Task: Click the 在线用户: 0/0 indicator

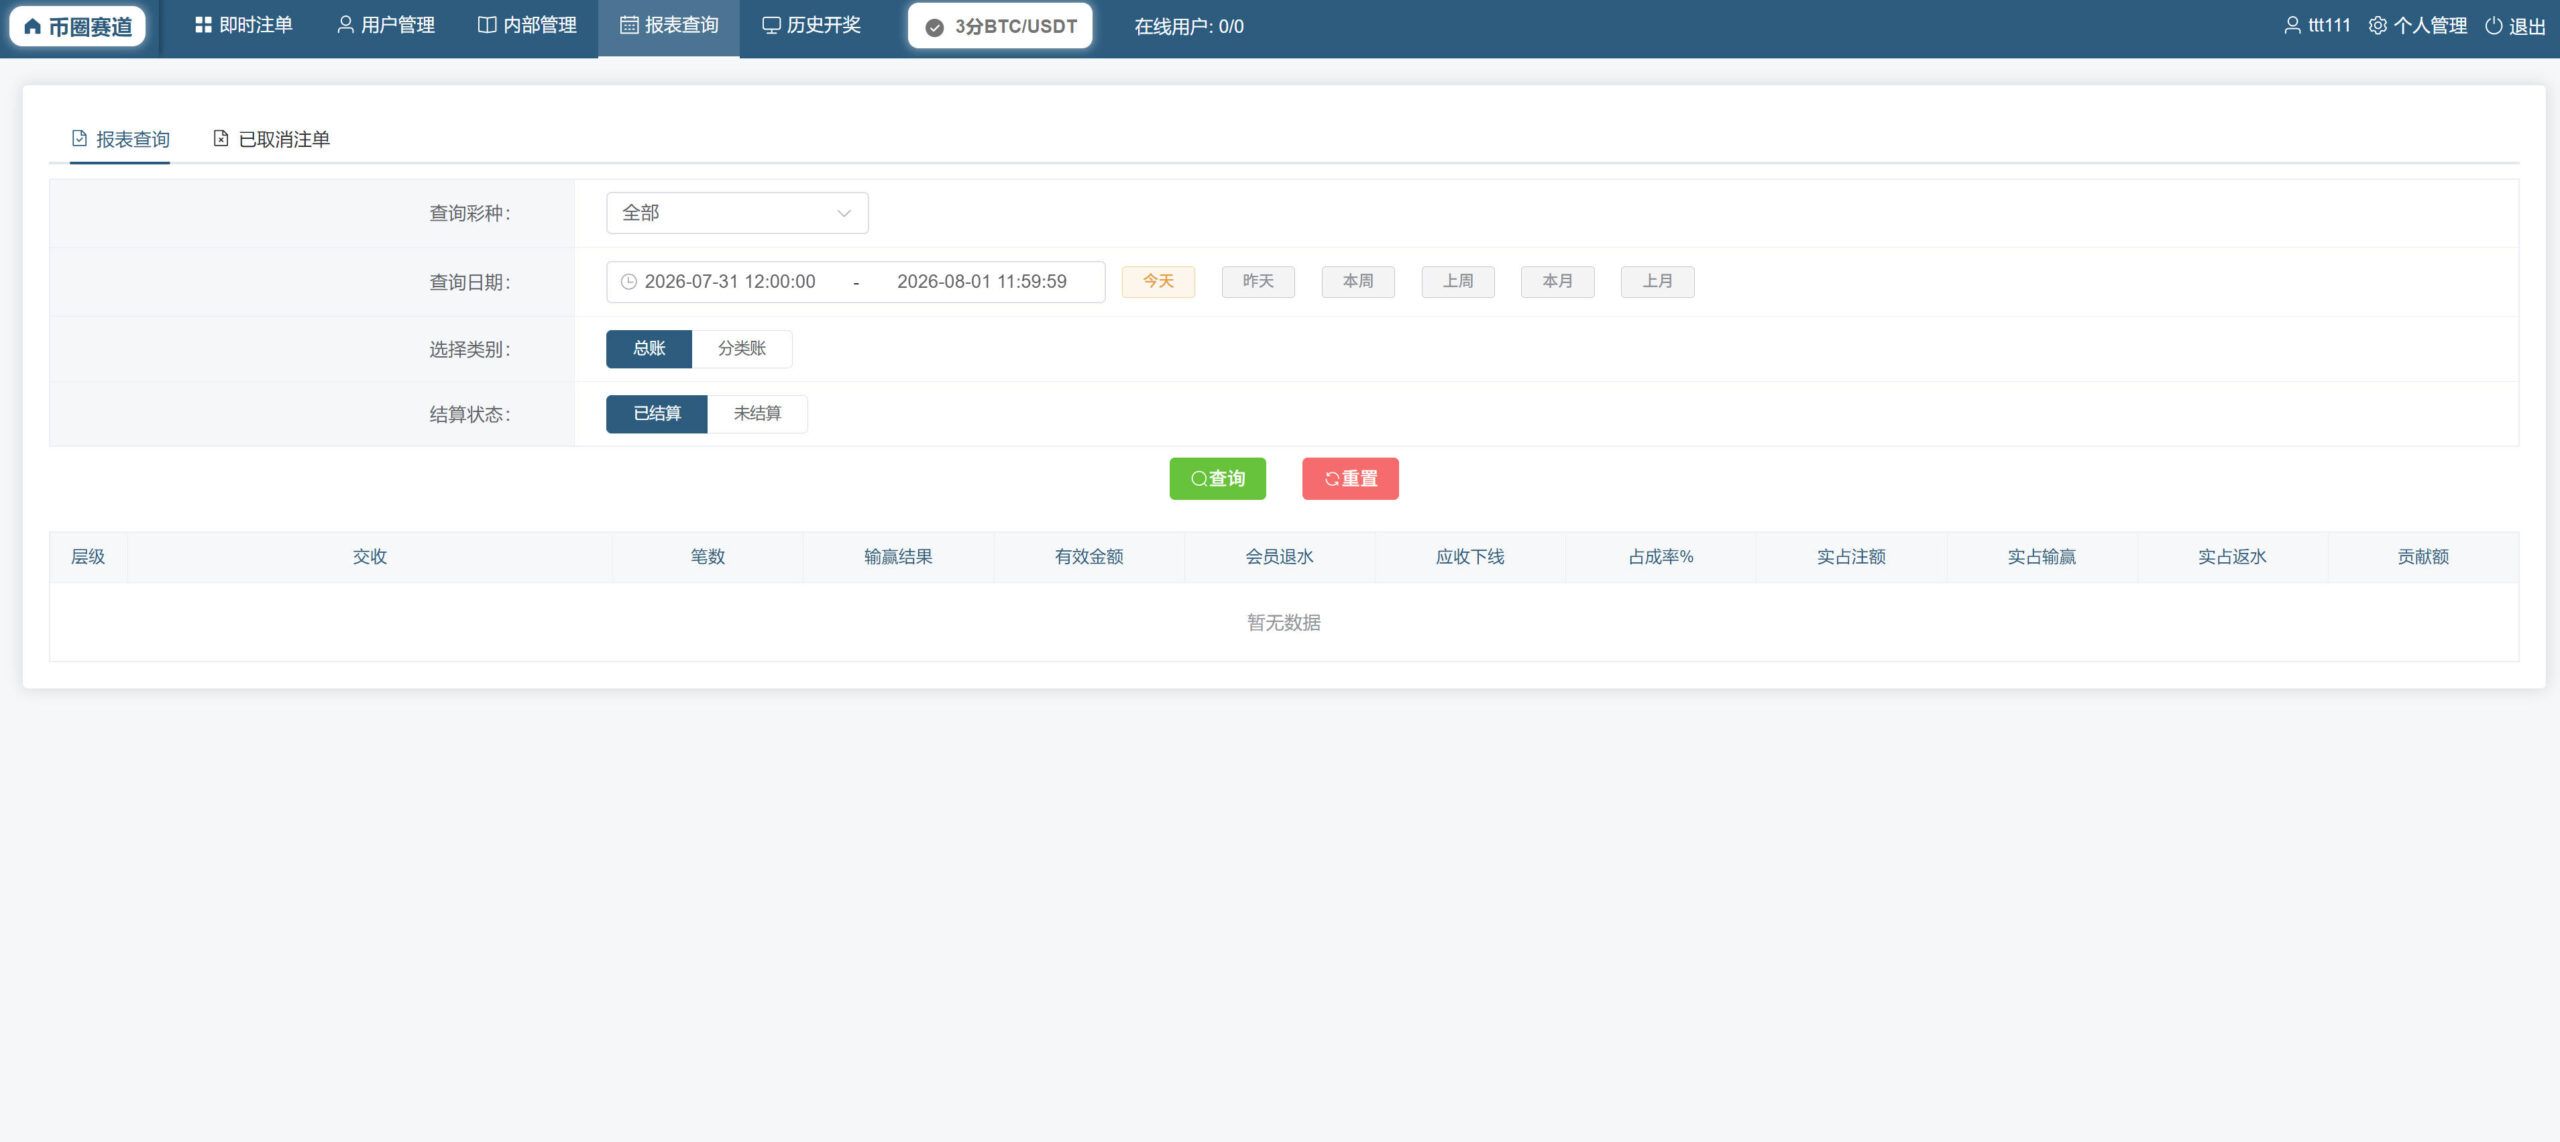Action: point(1189,27)
